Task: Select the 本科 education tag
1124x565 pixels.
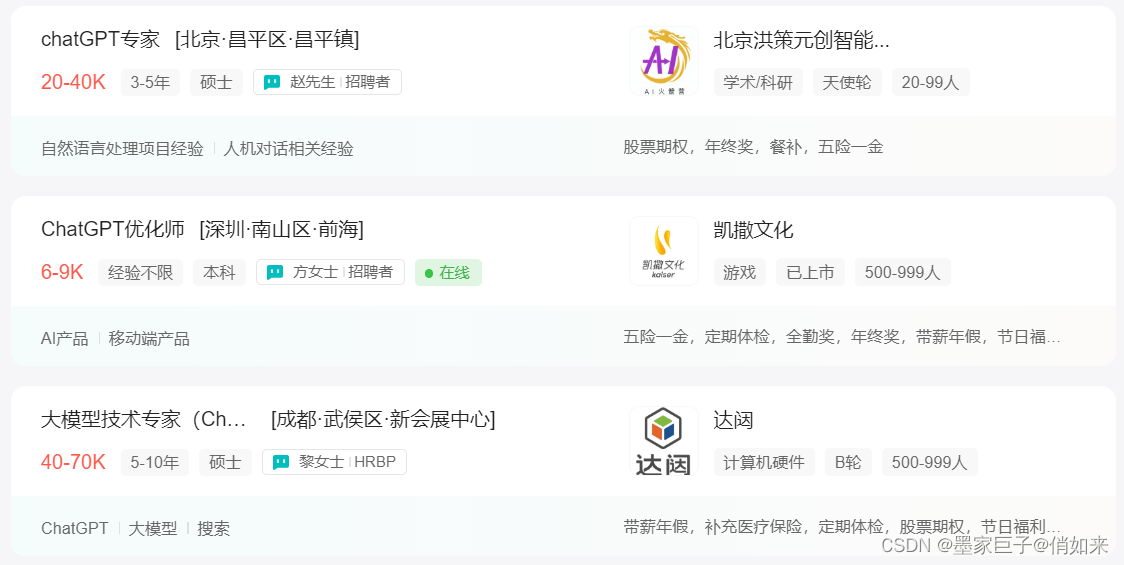Action: (219, 272)
